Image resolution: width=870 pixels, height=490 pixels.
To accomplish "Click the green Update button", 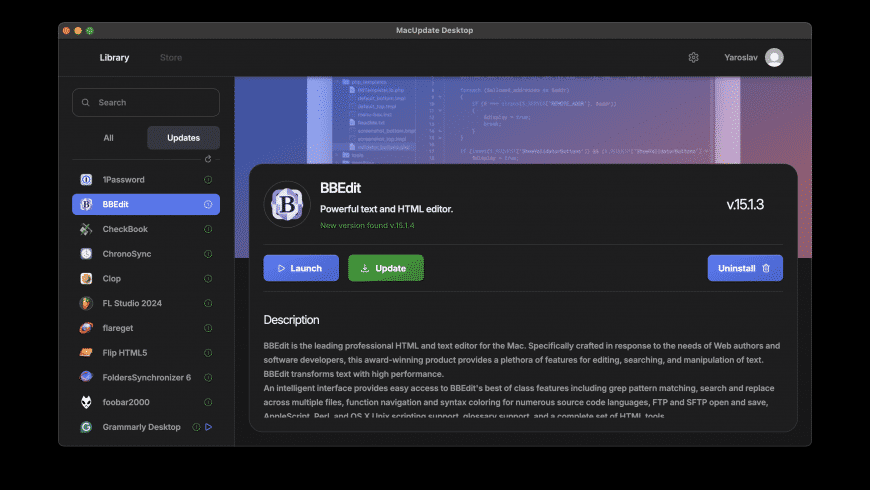I will tap(386, 268).
